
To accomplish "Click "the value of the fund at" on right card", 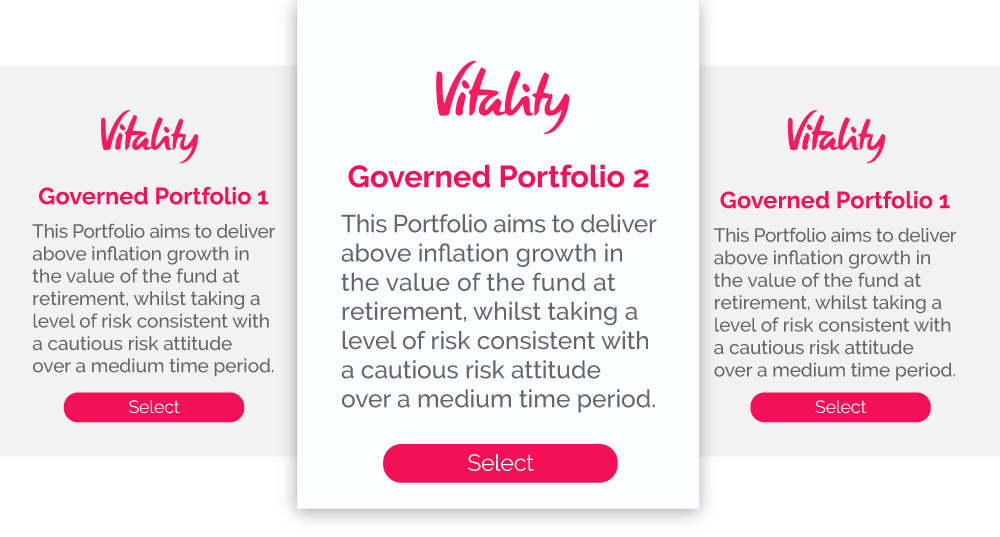I will click(x=817, y=281).
